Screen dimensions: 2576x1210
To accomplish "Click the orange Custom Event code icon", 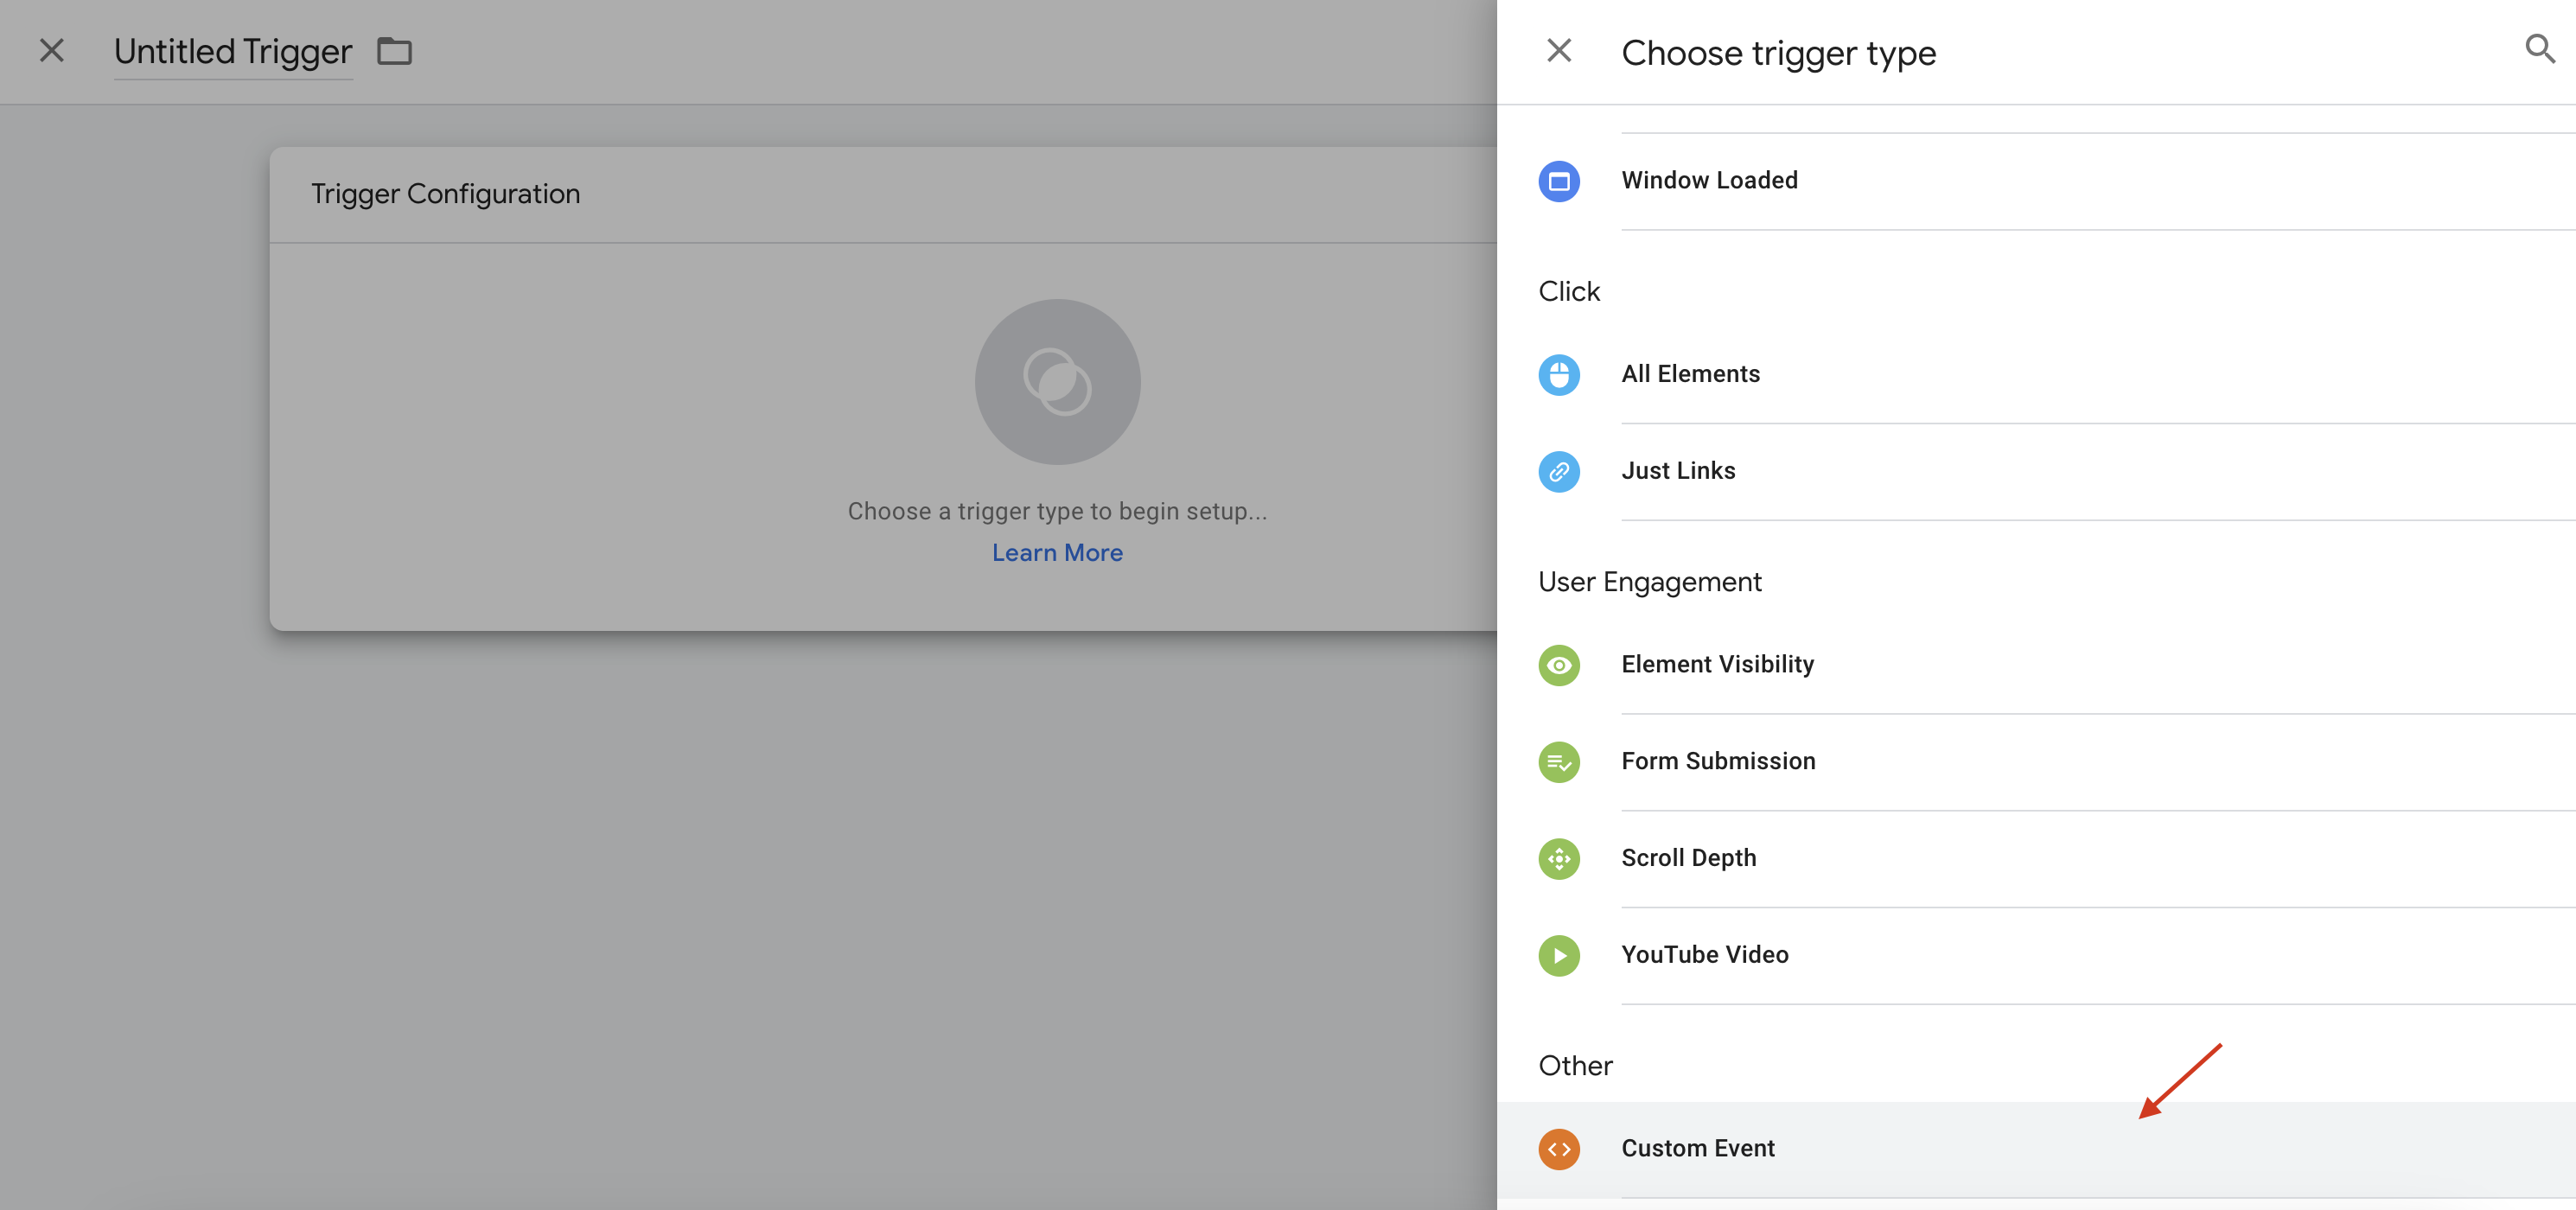I will click(1559, 1148).
